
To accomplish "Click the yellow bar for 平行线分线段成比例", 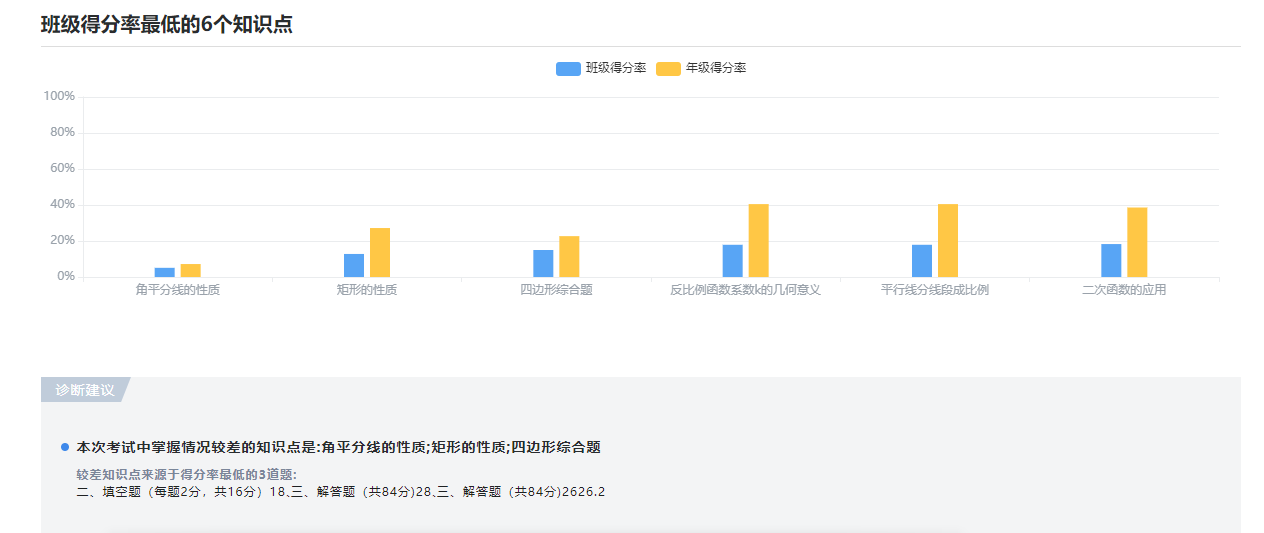I will coord(948,240).
